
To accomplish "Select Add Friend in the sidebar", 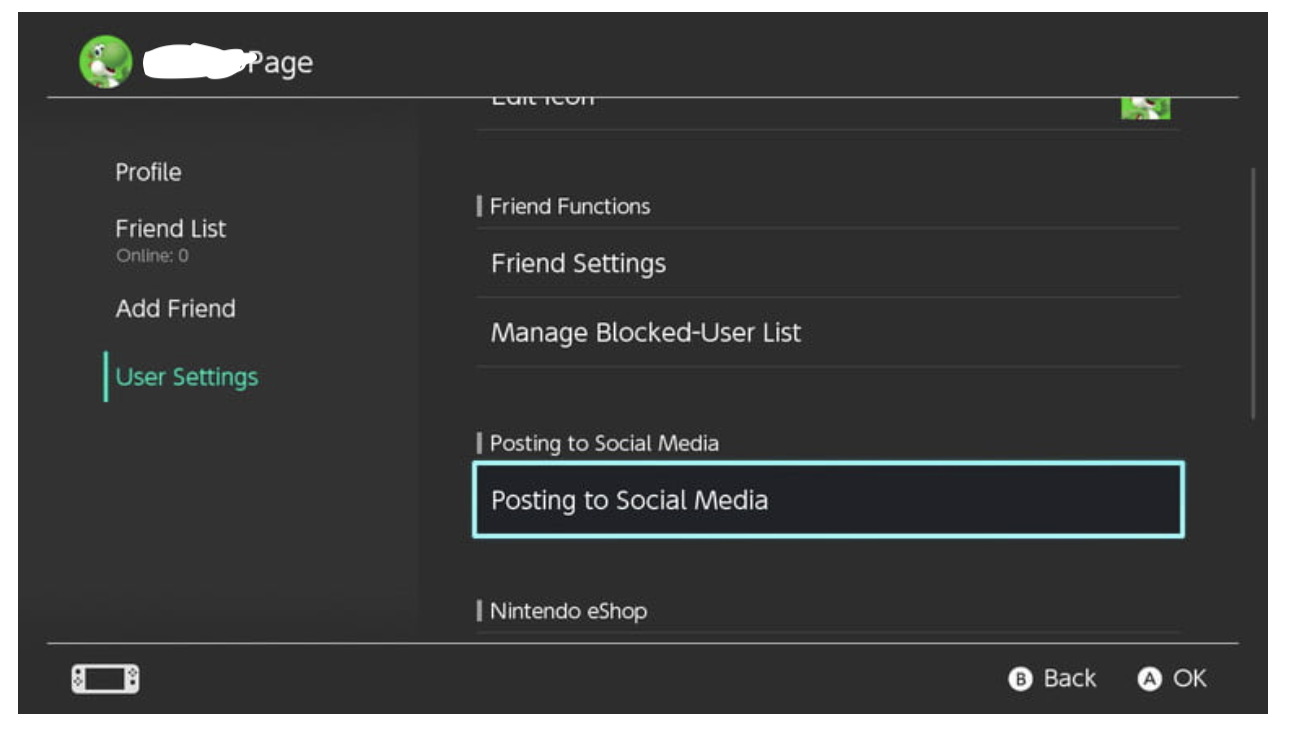I will coord(175,309).
